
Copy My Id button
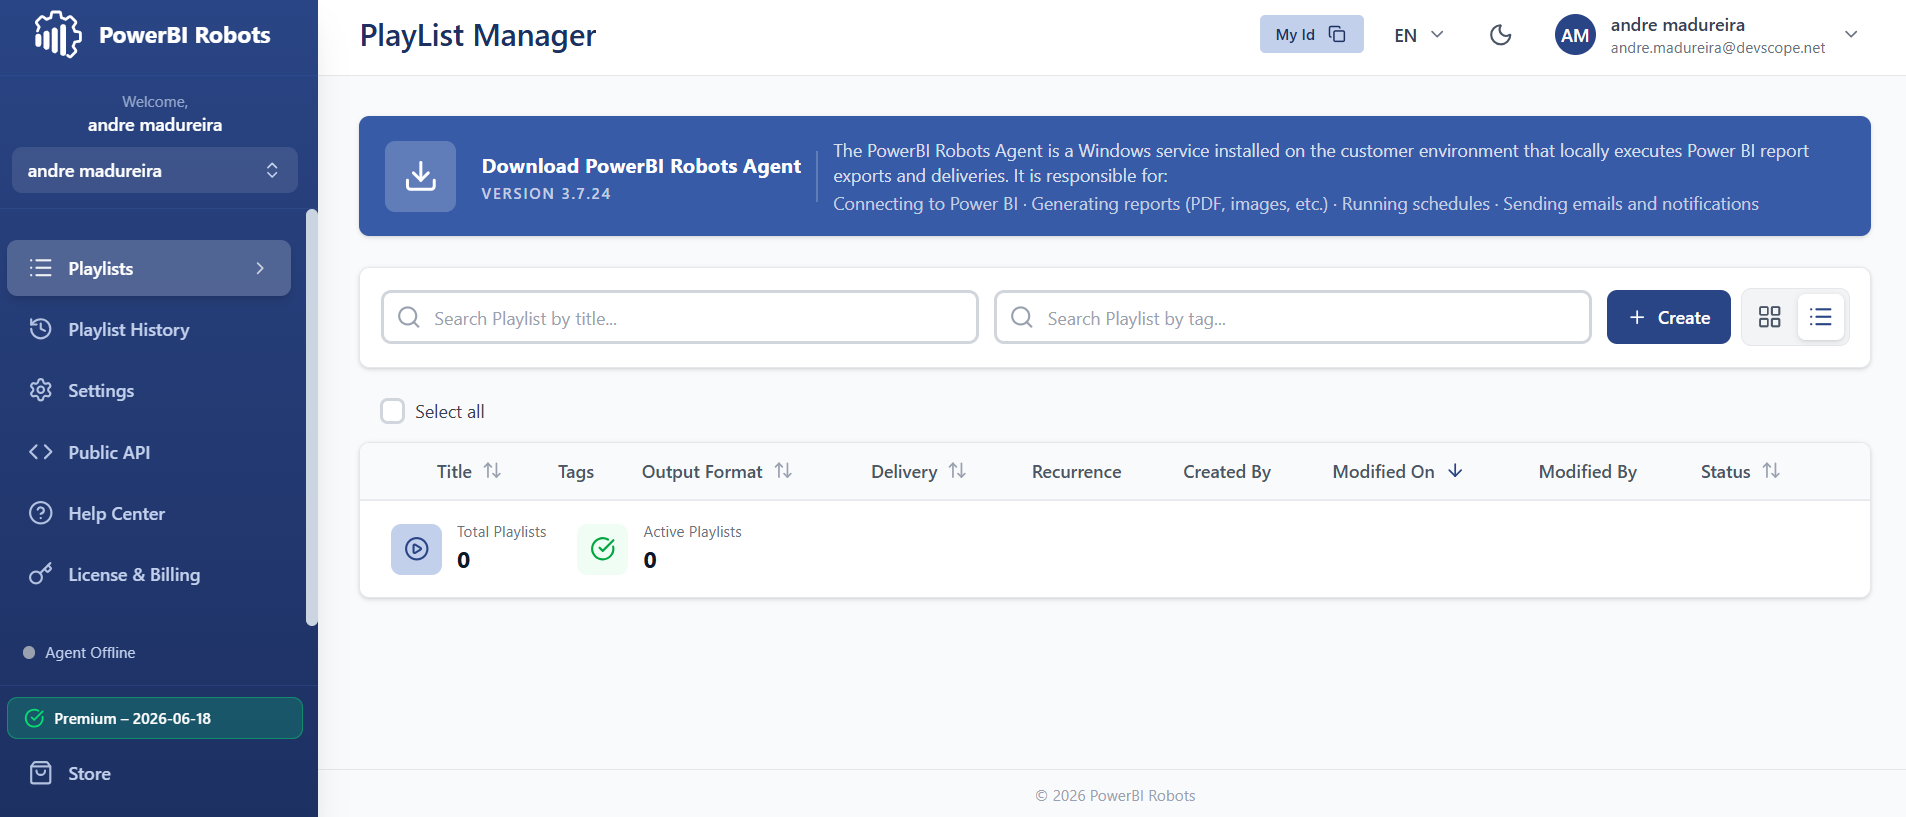pyautogui.click(x=1311, y=34)
